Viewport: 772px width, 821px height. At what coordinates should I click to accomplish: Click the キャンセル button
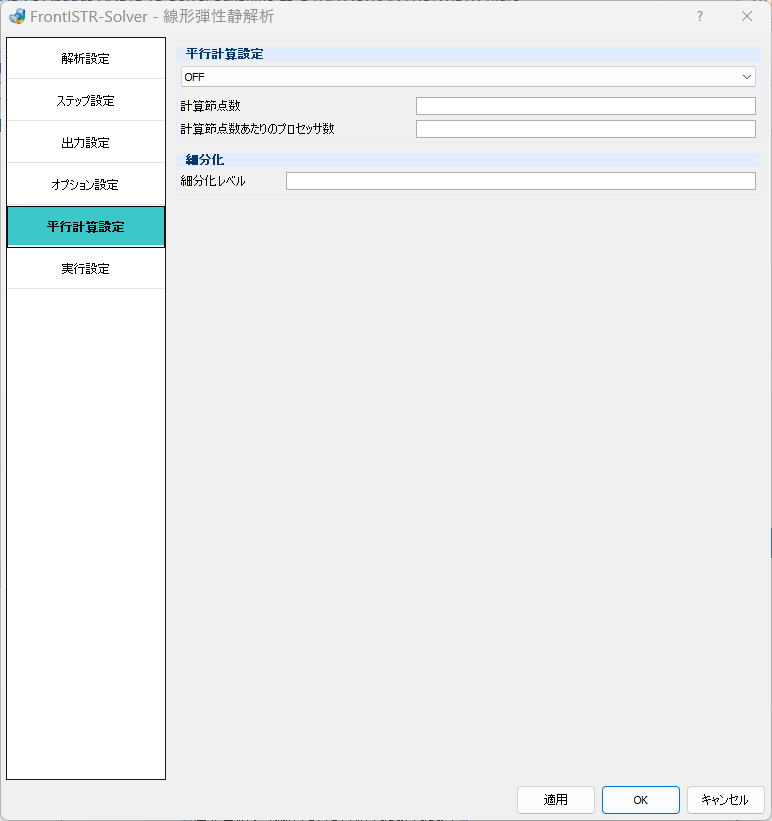(x=725, y=800)
